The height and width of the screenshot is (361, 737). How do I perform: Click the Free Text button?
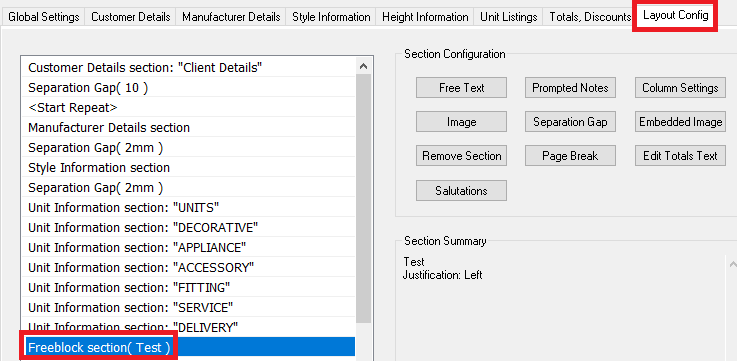[x=461, y=88]
